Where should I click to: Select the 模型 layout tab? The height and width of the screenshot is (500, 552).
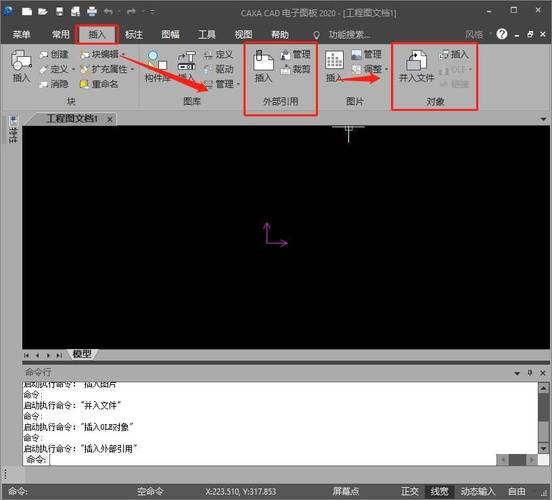point(82,354)
